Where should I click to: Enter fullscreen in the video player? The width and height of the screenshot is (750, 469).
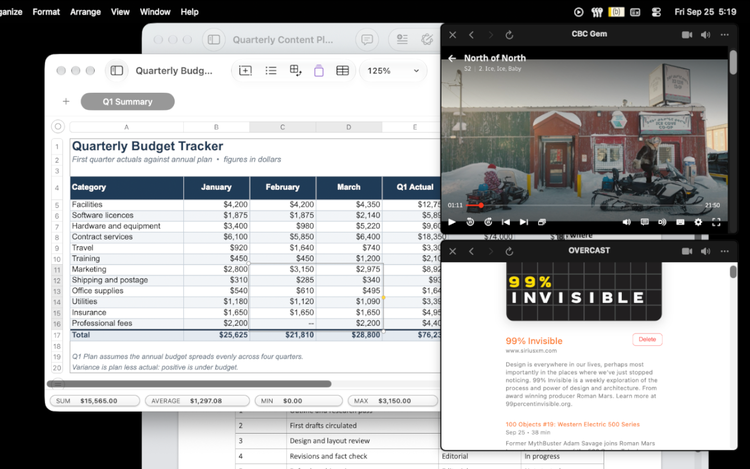[x=716, y=222]
